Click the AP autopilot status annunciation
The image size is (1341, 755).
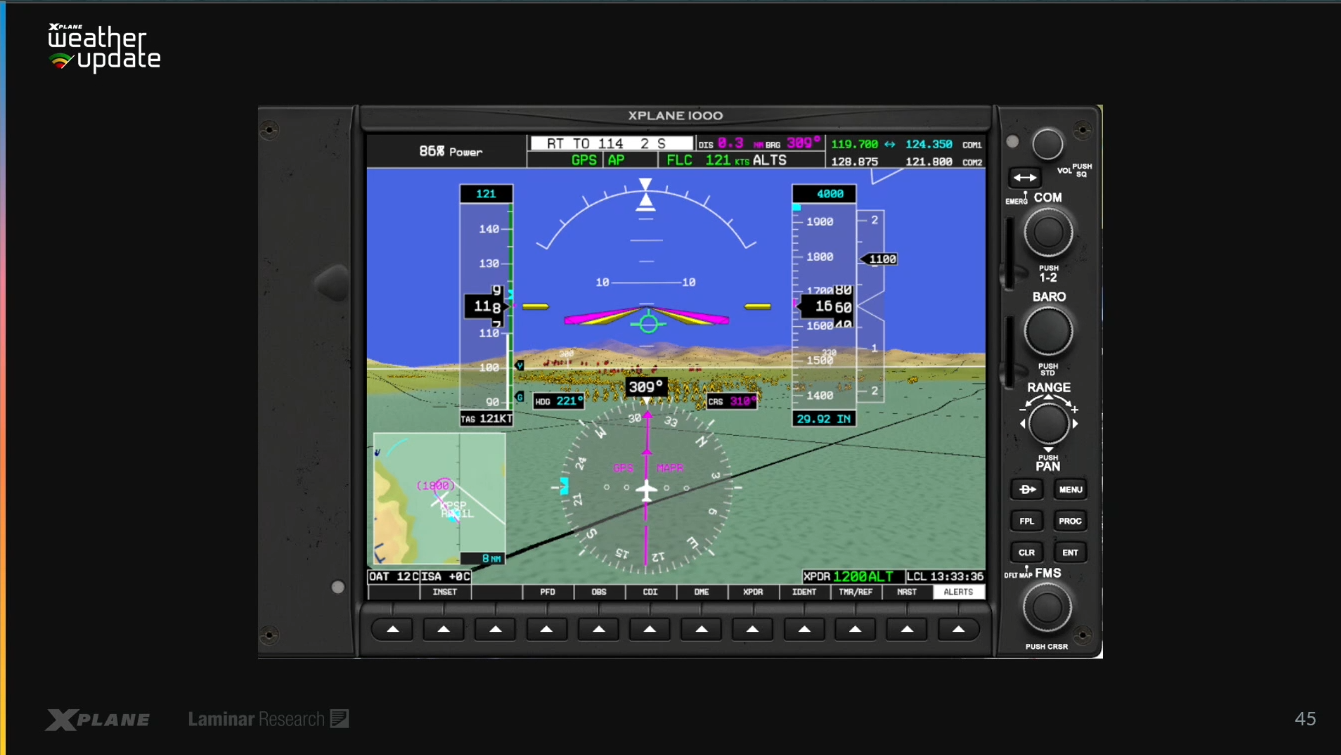tap(616, 160)
